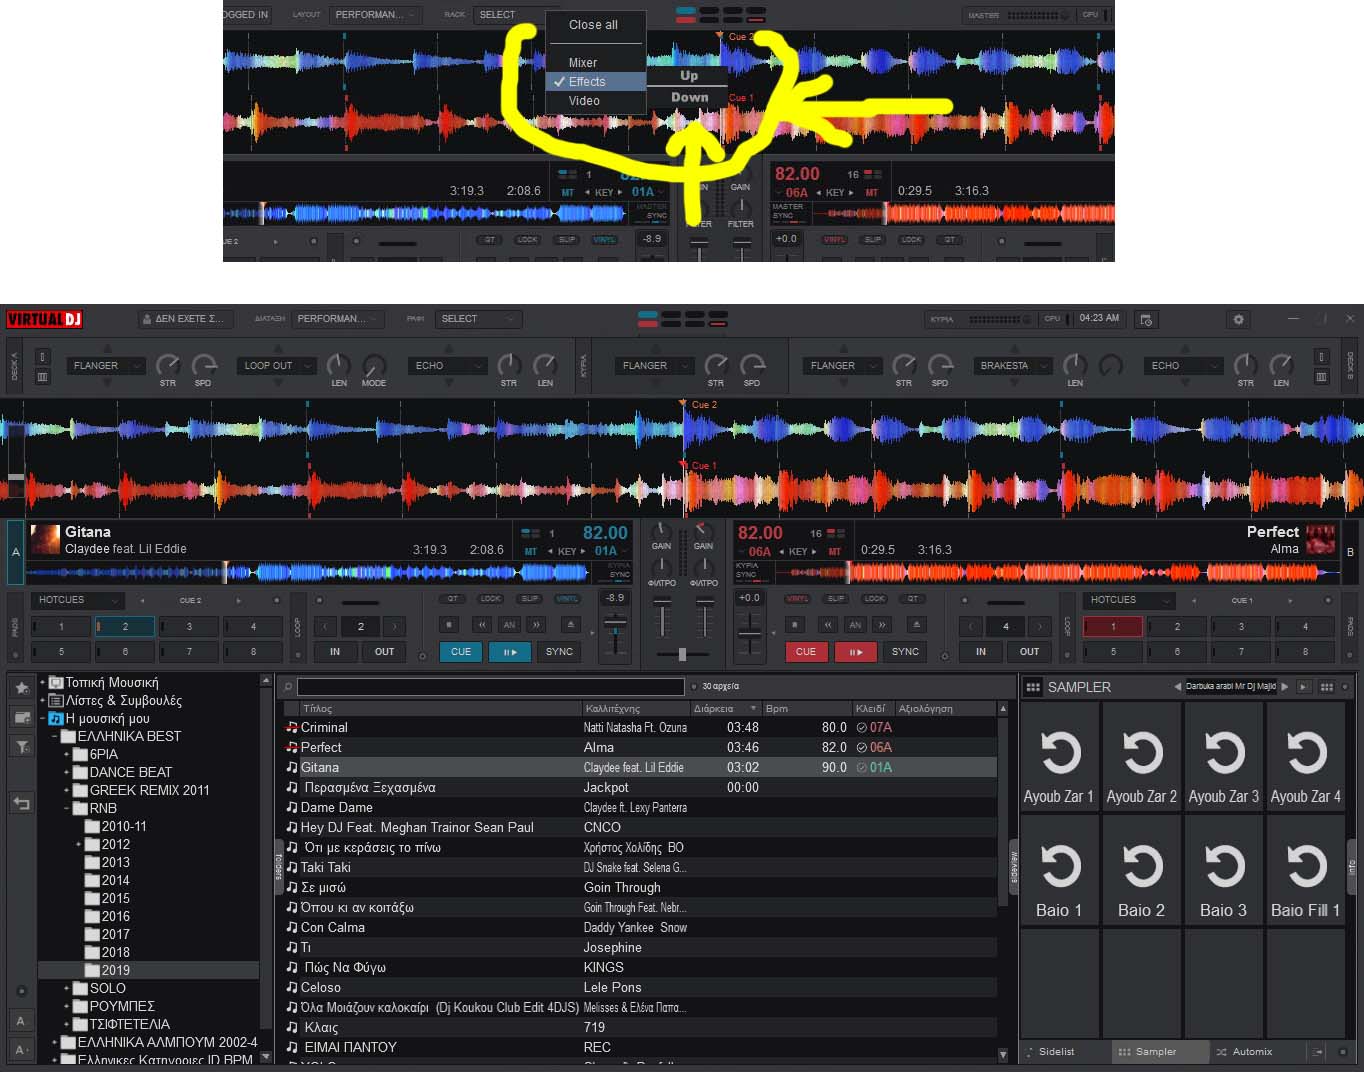Click the search magnifier icon above the track list
This screenshot has height=1072, width=1364.
pos(288,687)
